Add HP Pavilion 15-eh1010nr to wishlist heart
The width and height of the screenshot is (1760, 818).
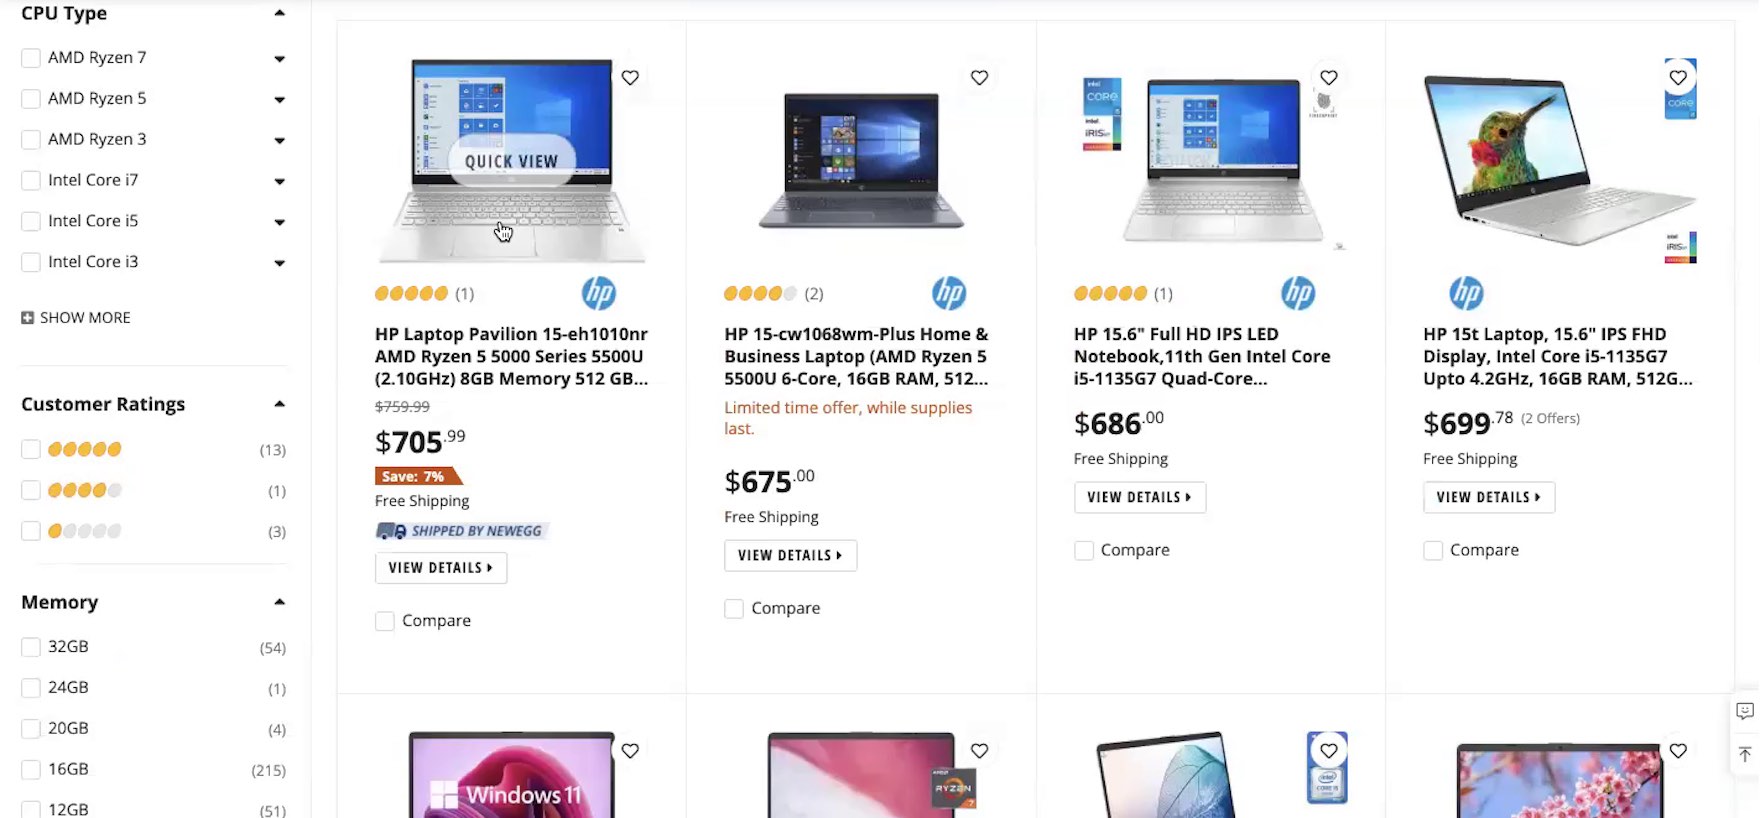[630, 77]
